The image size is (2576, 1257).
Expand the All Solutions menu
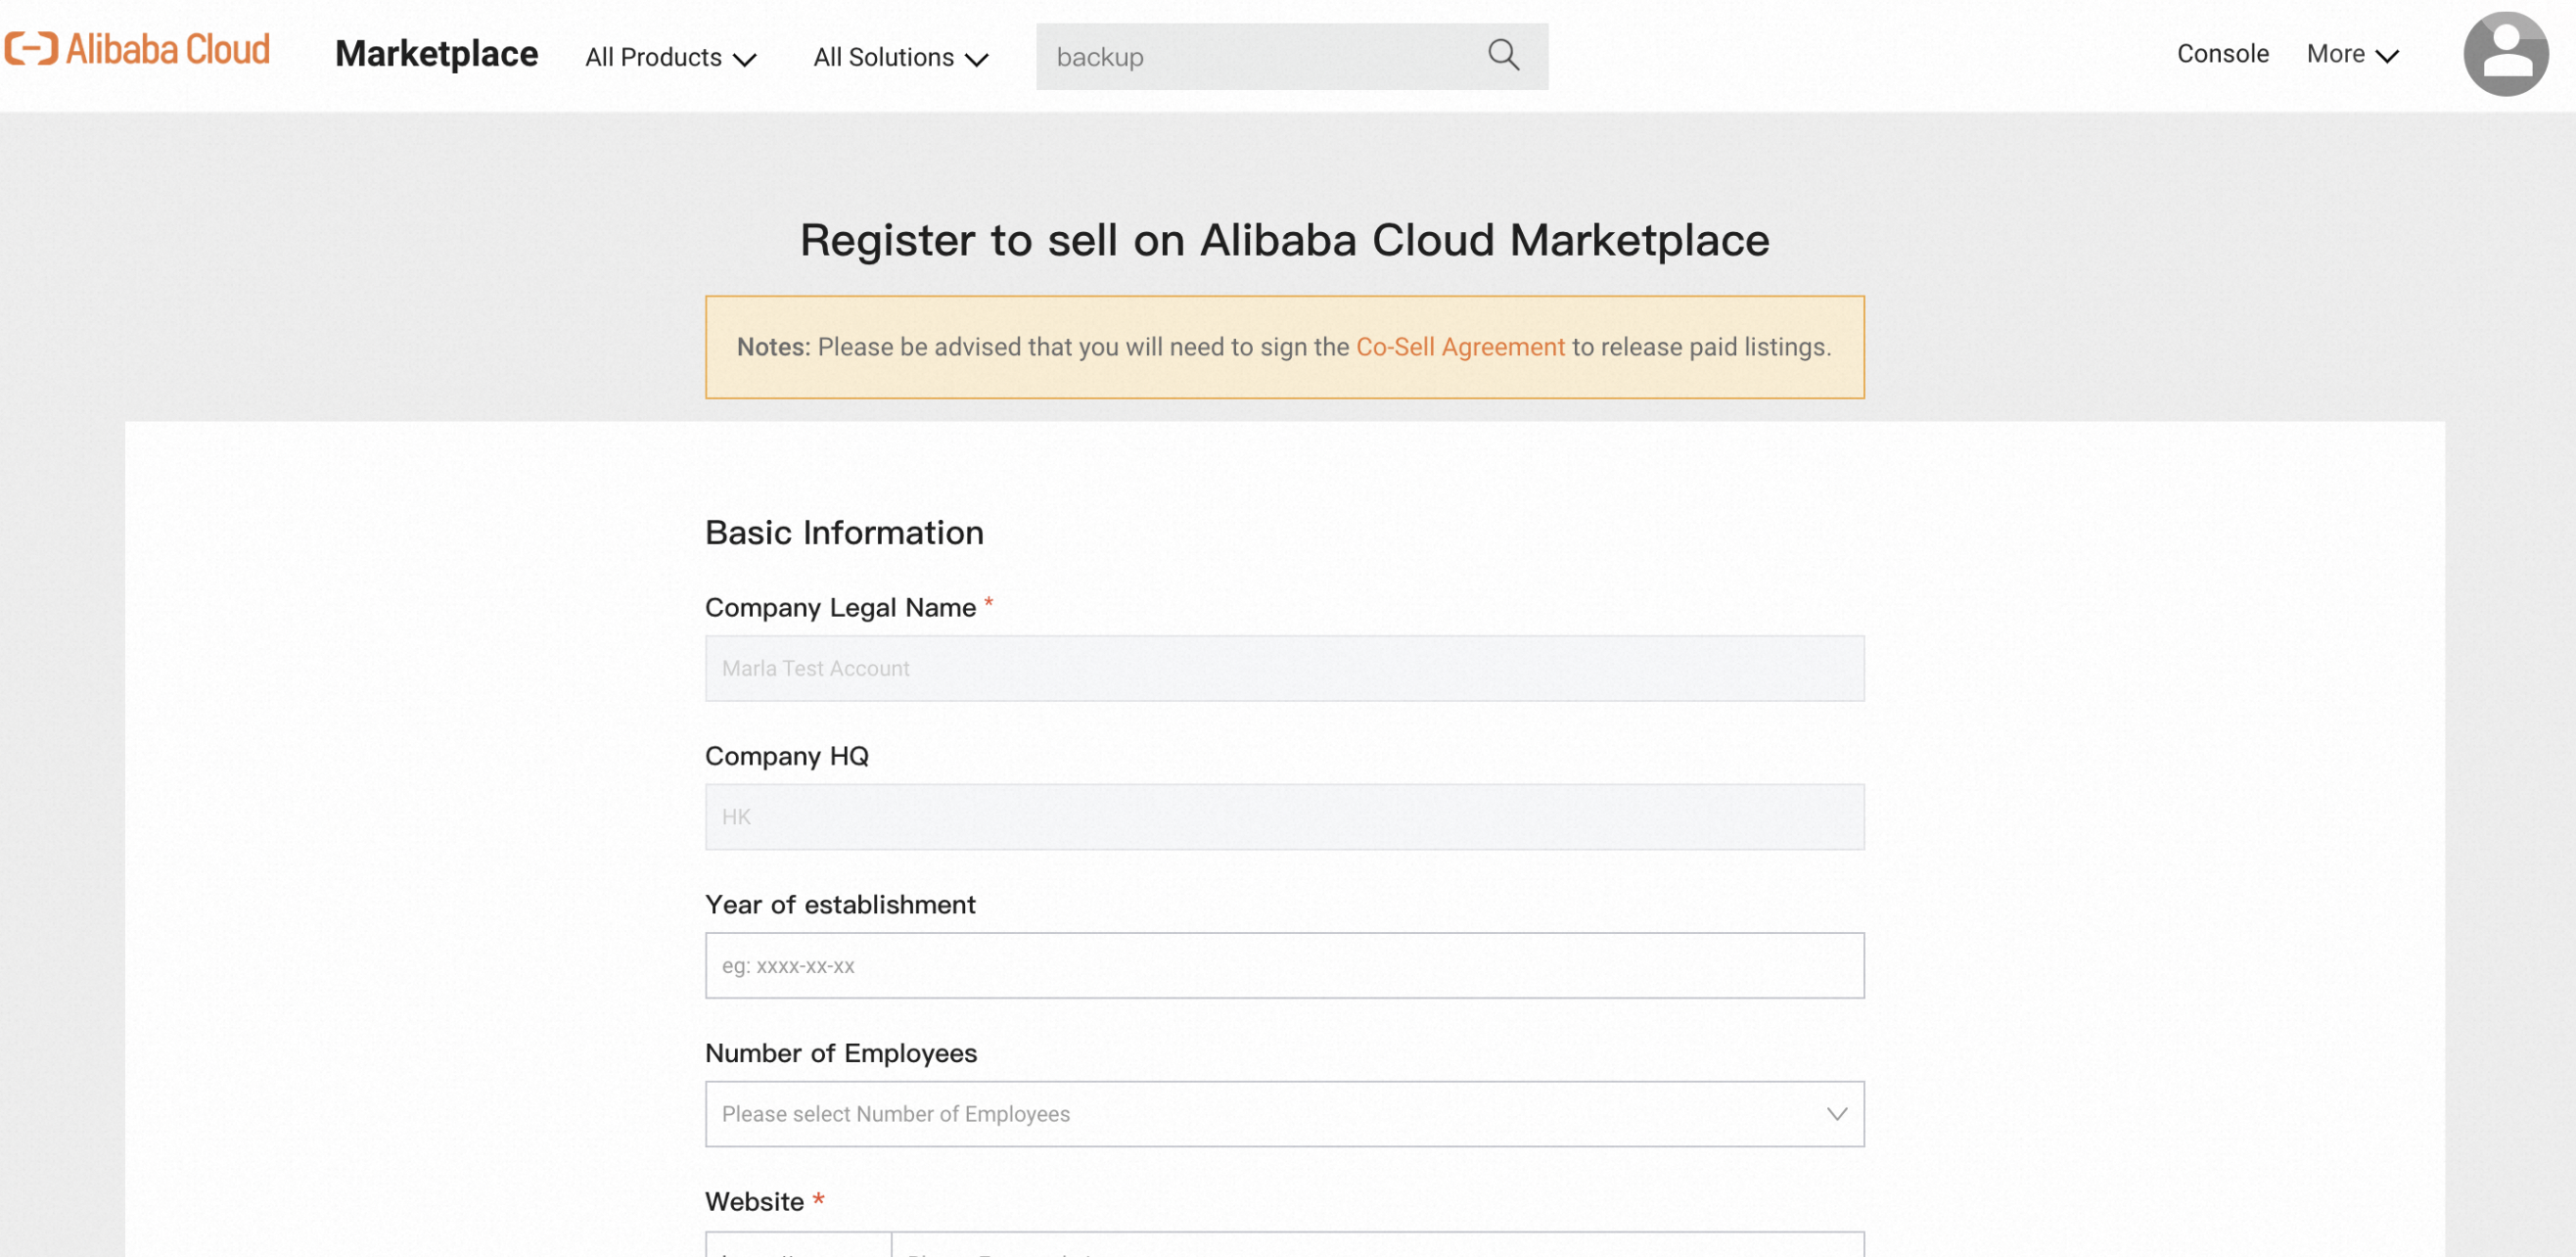[901, 57]
